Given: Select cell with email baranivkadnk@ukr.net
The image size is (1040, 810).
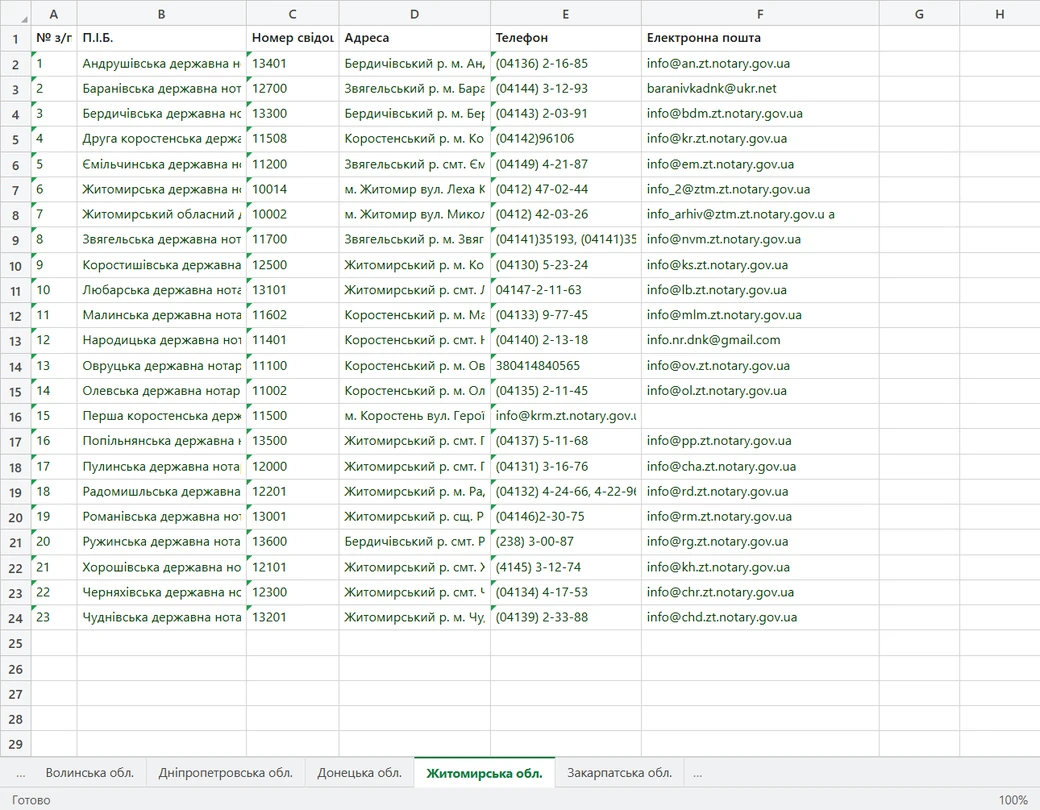Looking at the screenshot, I should coord(760,88).
